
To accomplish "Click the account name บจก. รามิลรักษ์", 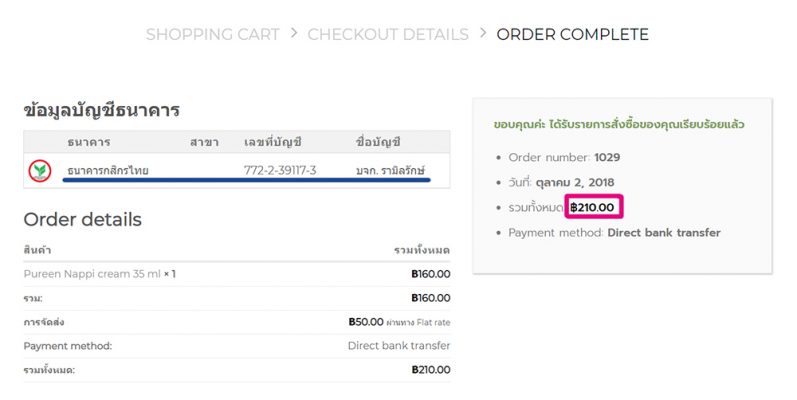I will pos(391,171).
